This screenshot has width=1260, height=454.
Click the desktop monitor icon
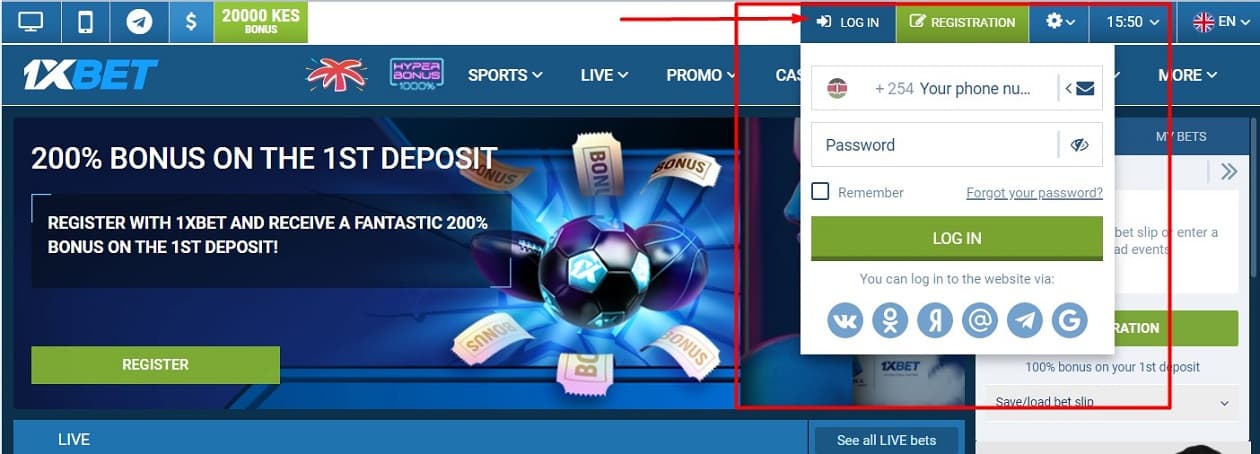point(31,21)
